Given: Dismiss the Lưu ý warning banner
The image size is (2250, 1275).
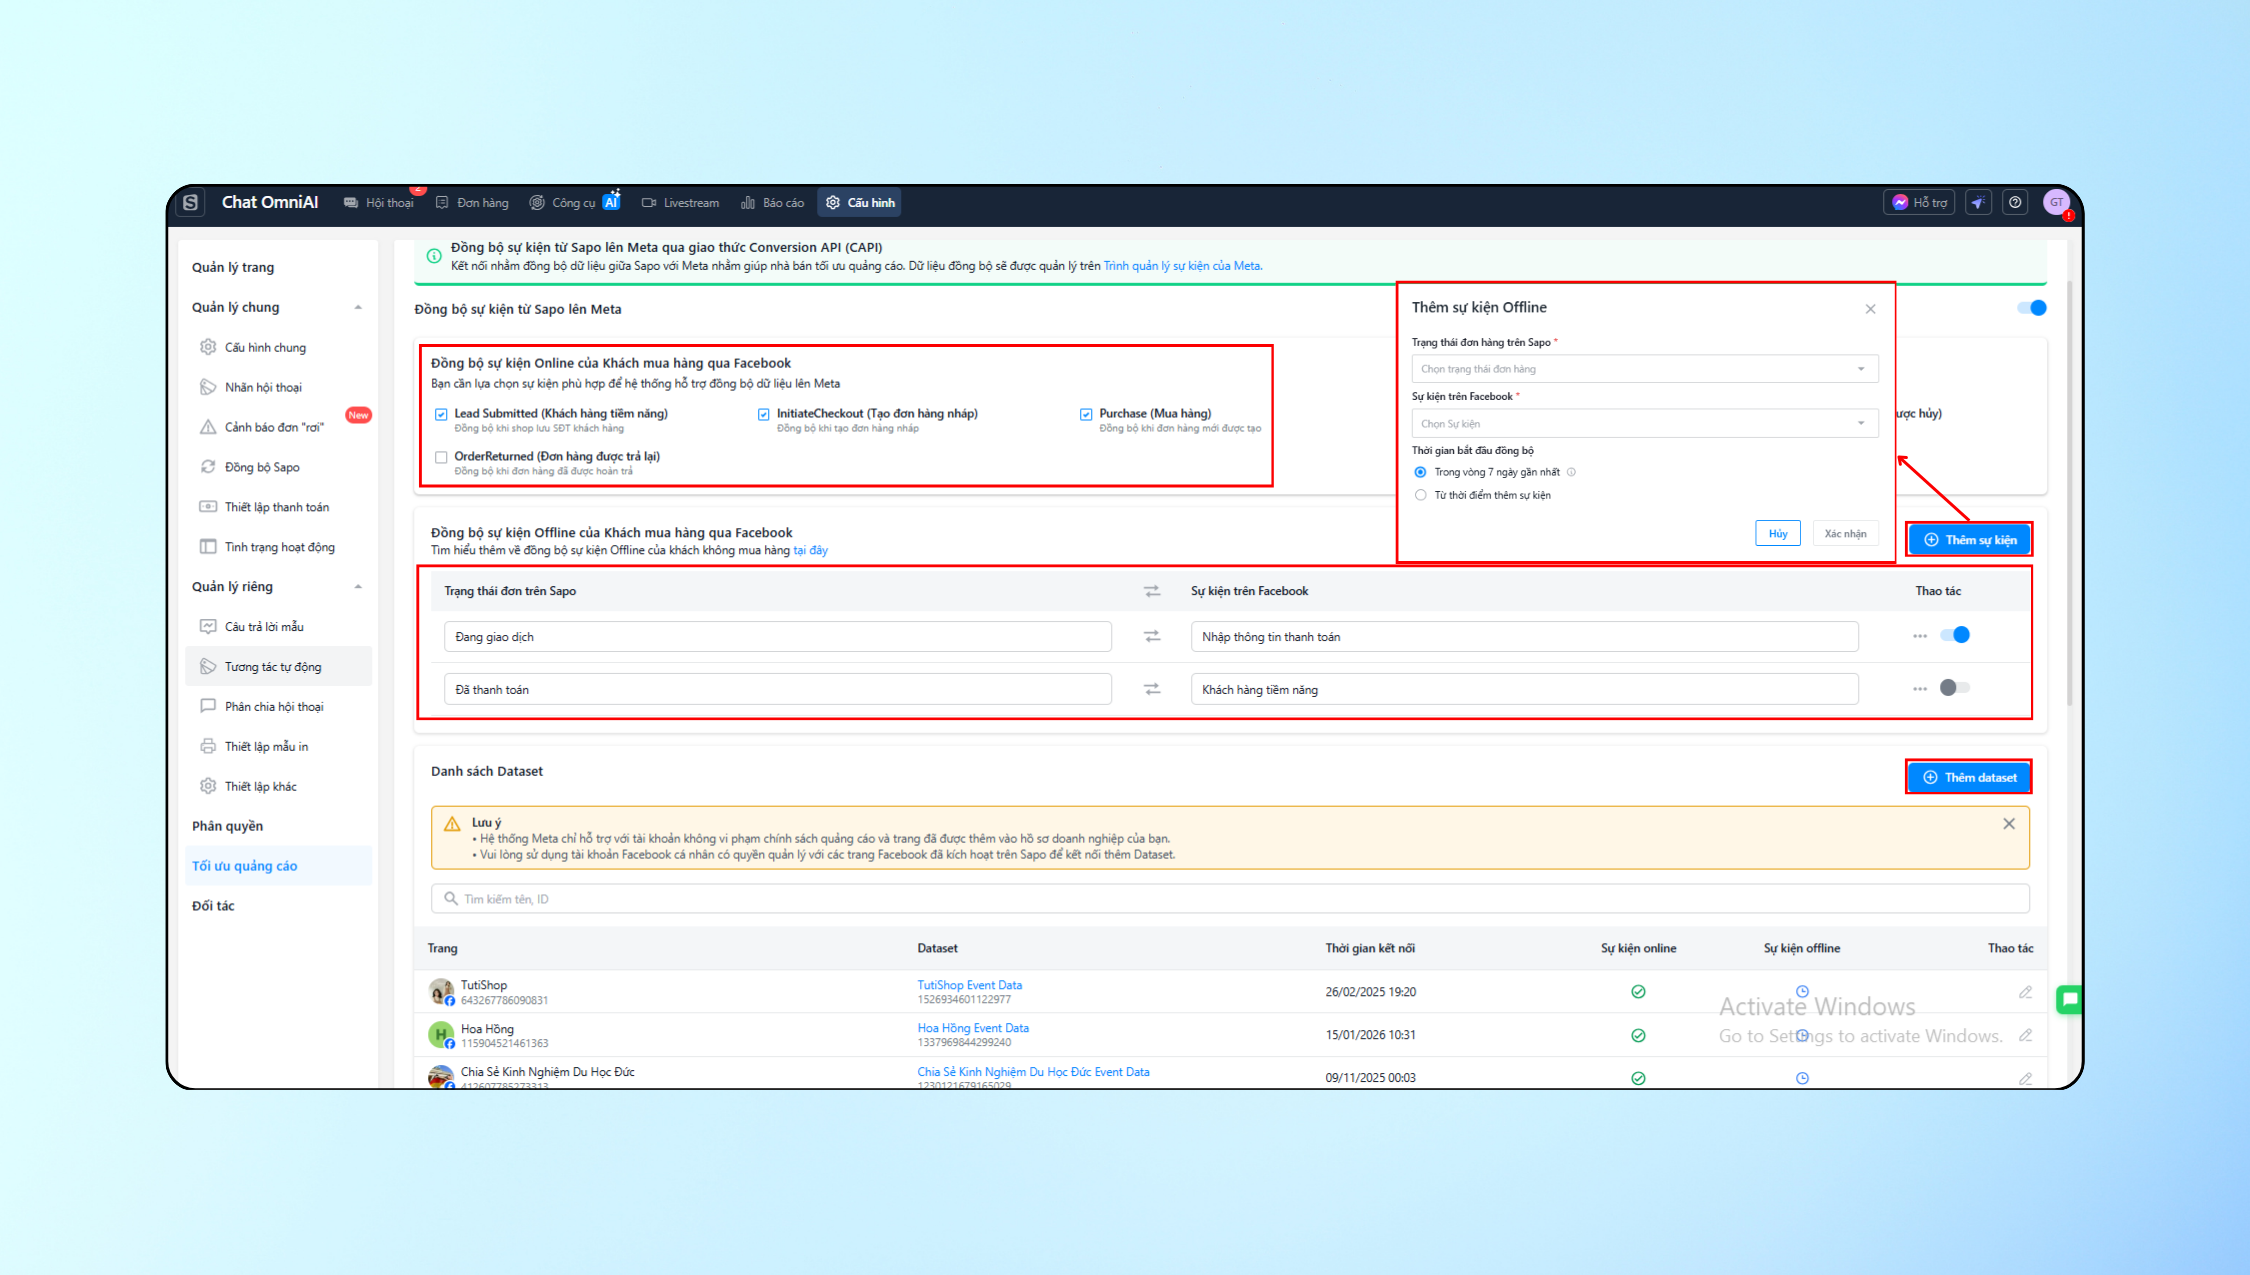Looking at the screenshot, I should coord(2008,824).
